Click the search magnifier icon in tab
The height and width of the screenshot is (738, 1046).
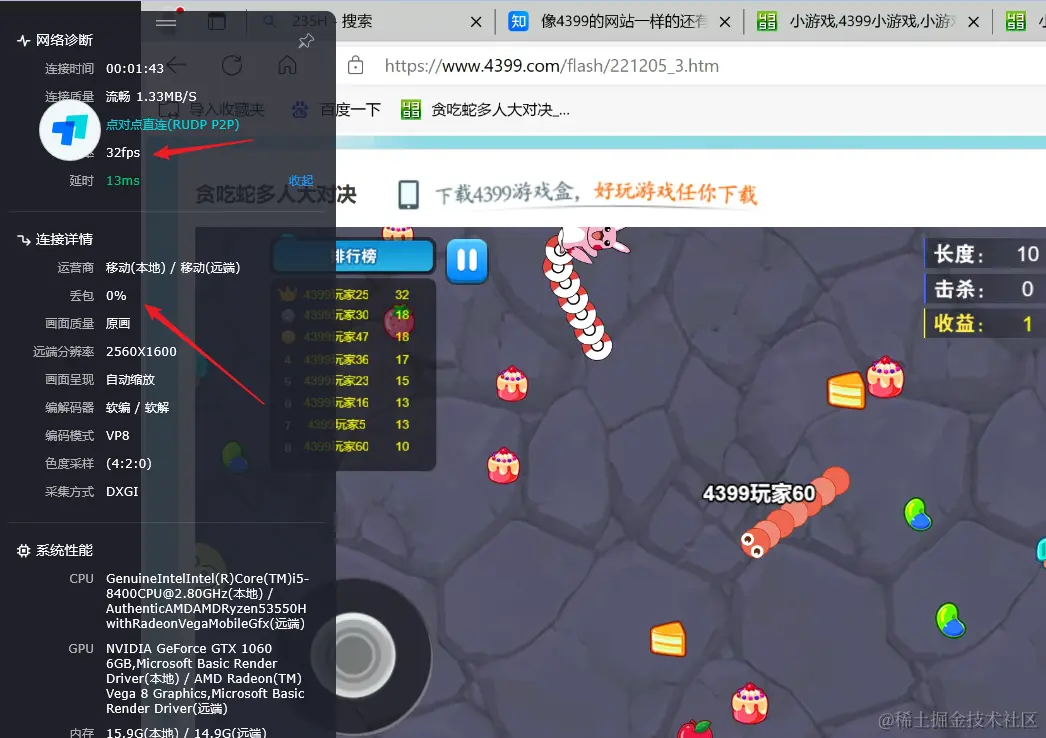click(x=270, y=22)
